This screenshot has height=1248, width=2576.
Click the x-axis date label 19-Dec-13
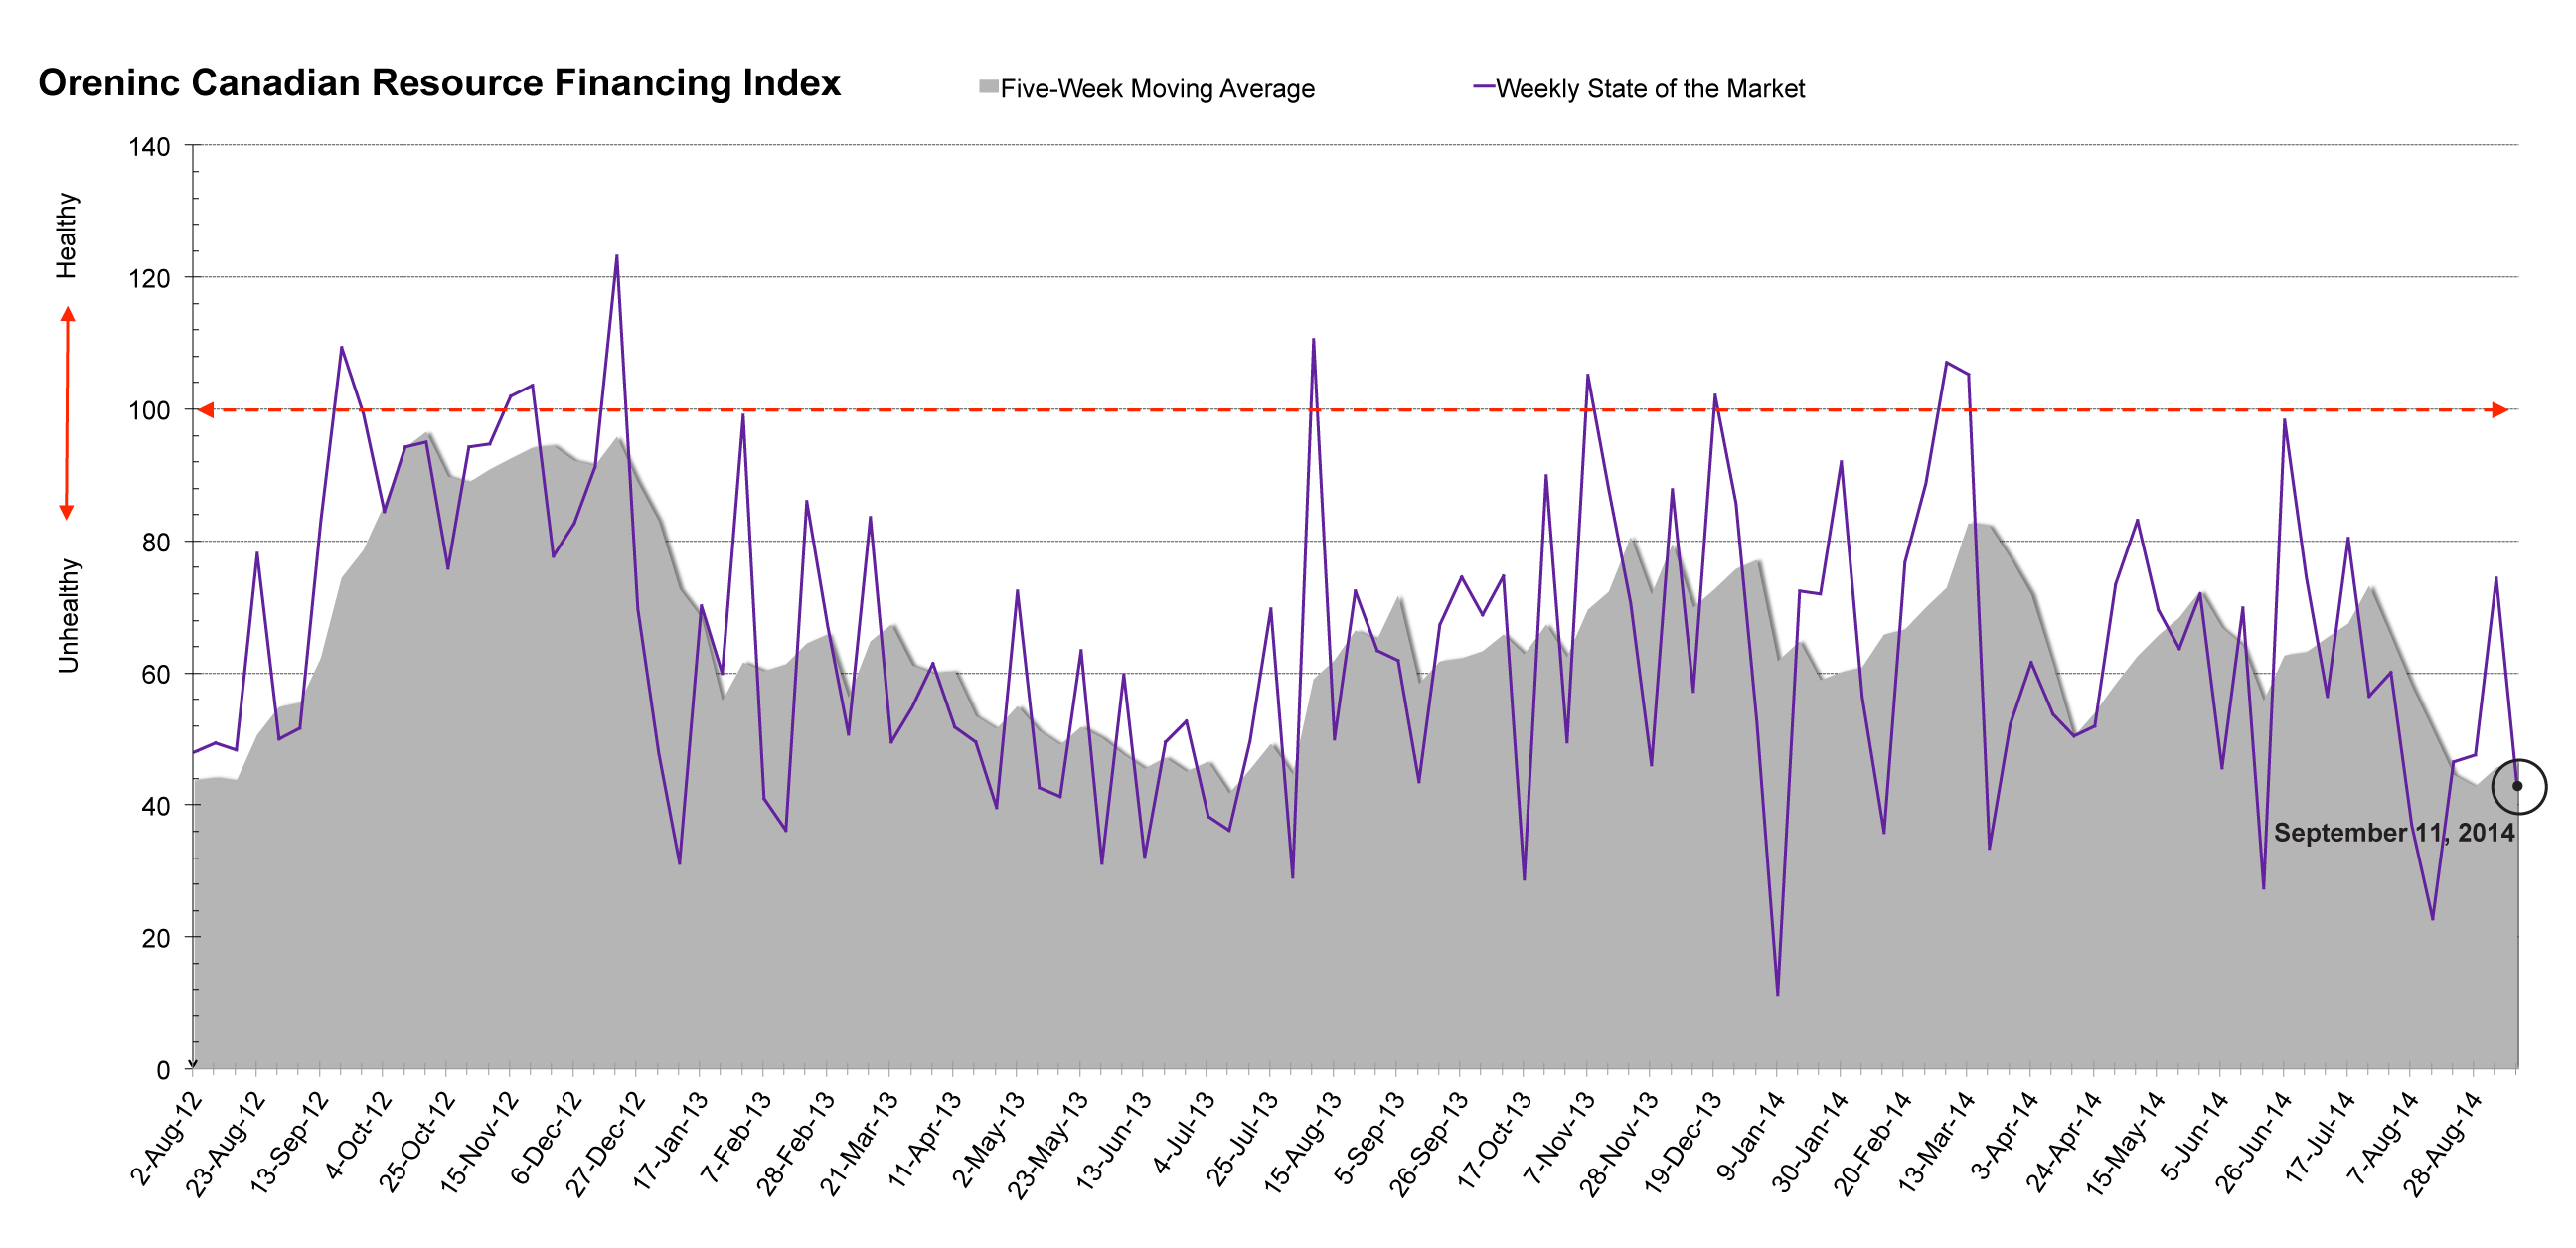pyautogui.click(x=1683, y=1143)
